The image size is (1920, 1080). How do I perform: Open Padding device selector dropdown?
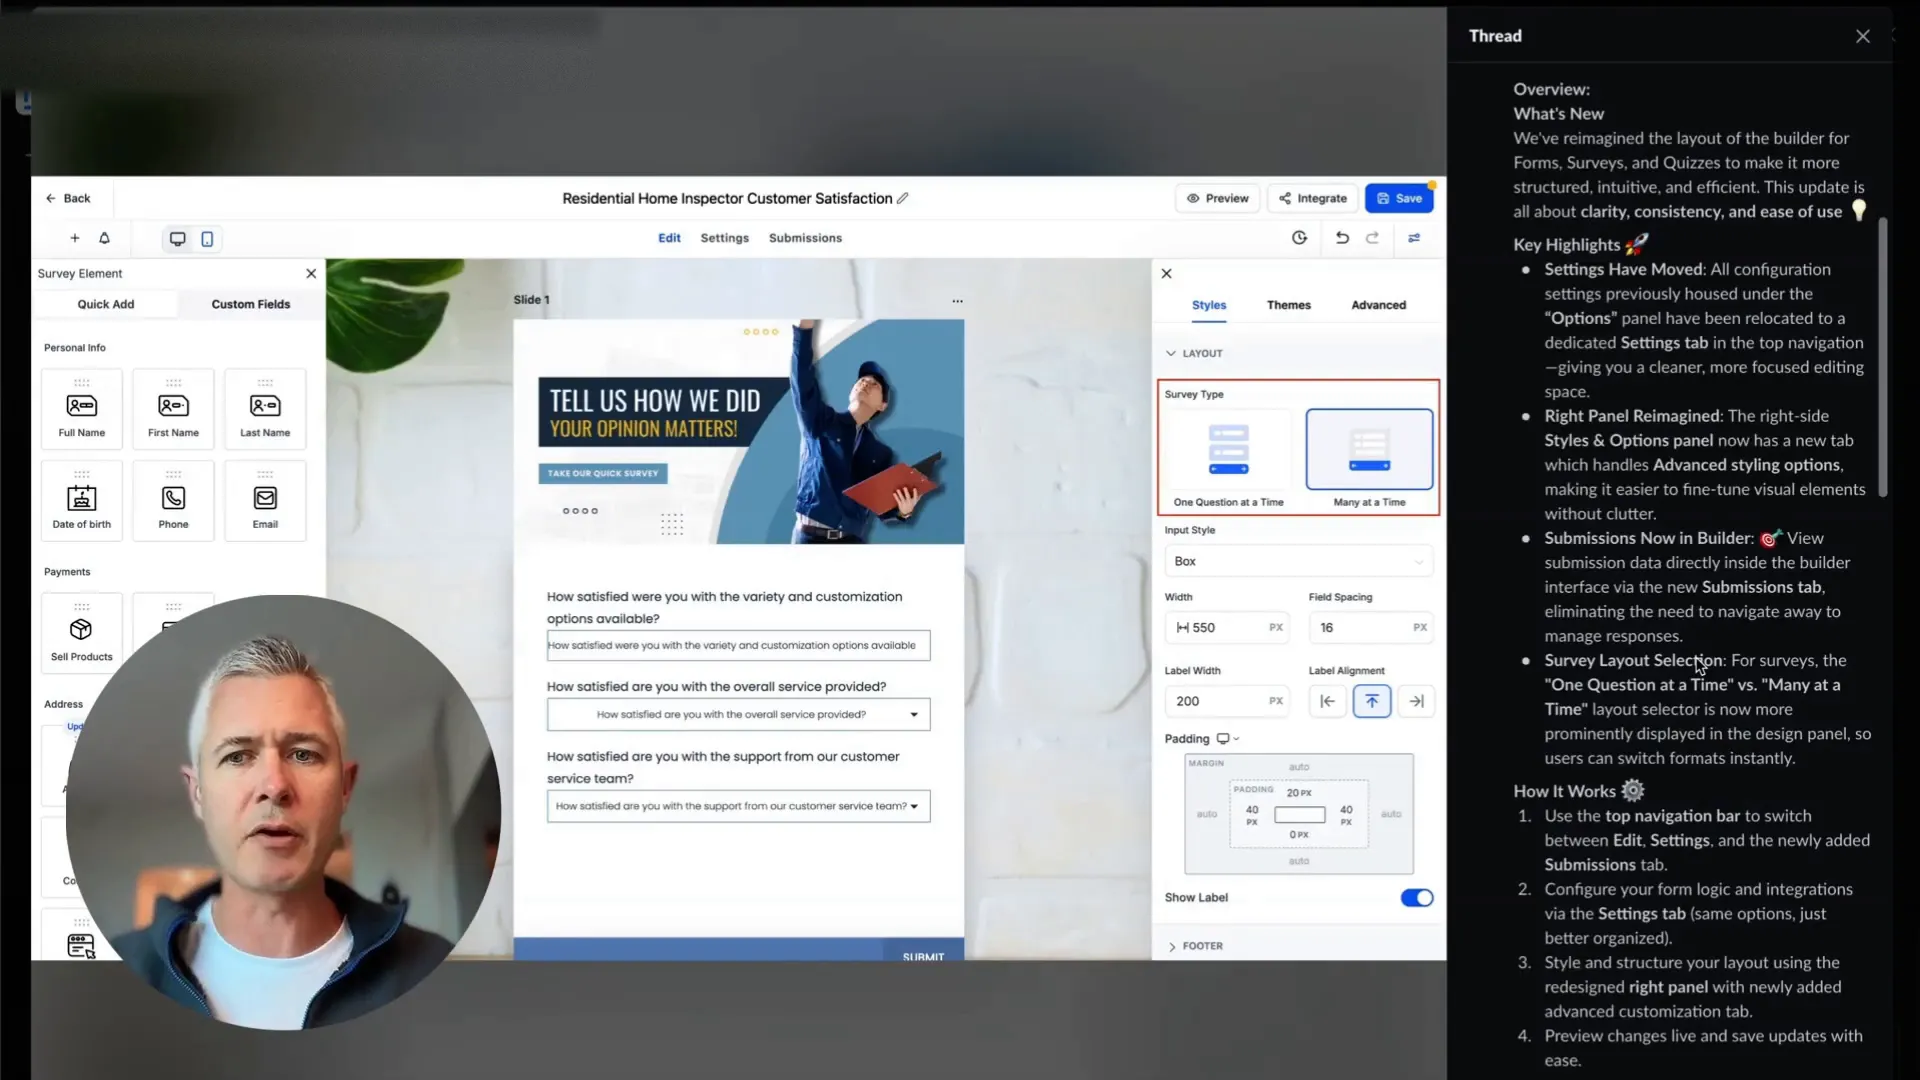(x=1228, y=739)
